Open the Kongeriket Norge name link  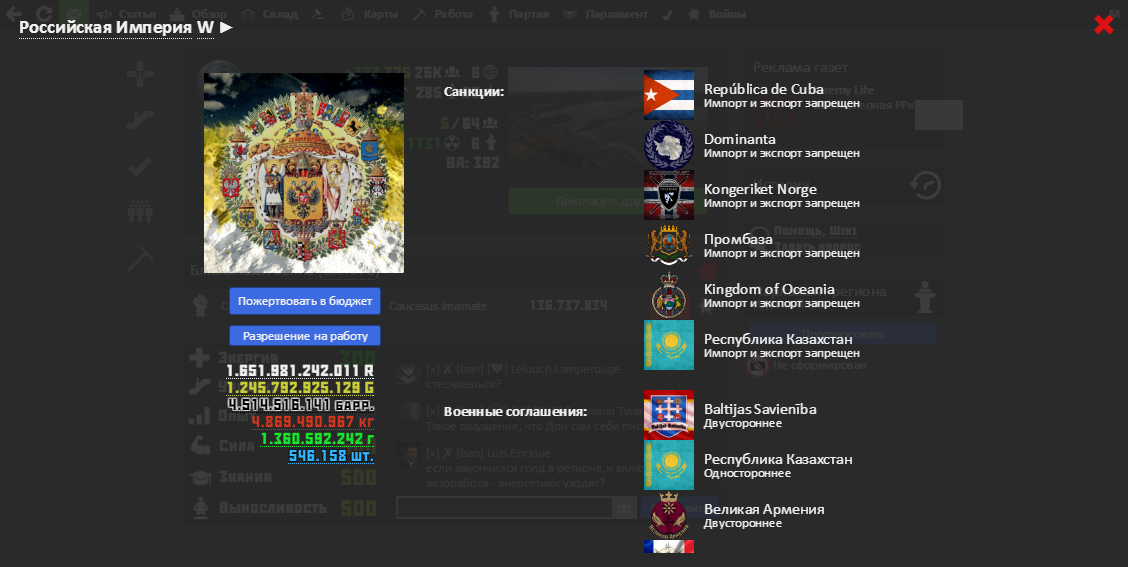[x=760, y=189]
